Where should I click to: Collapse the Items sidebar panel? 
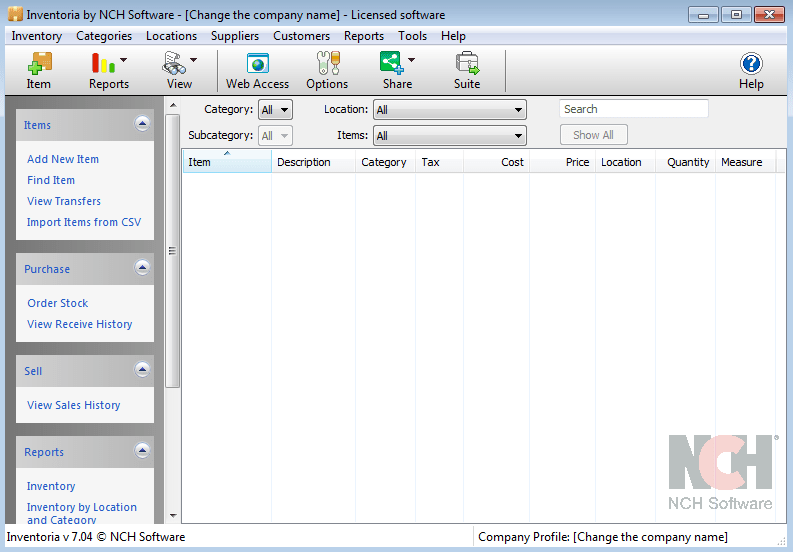[142, 123]
